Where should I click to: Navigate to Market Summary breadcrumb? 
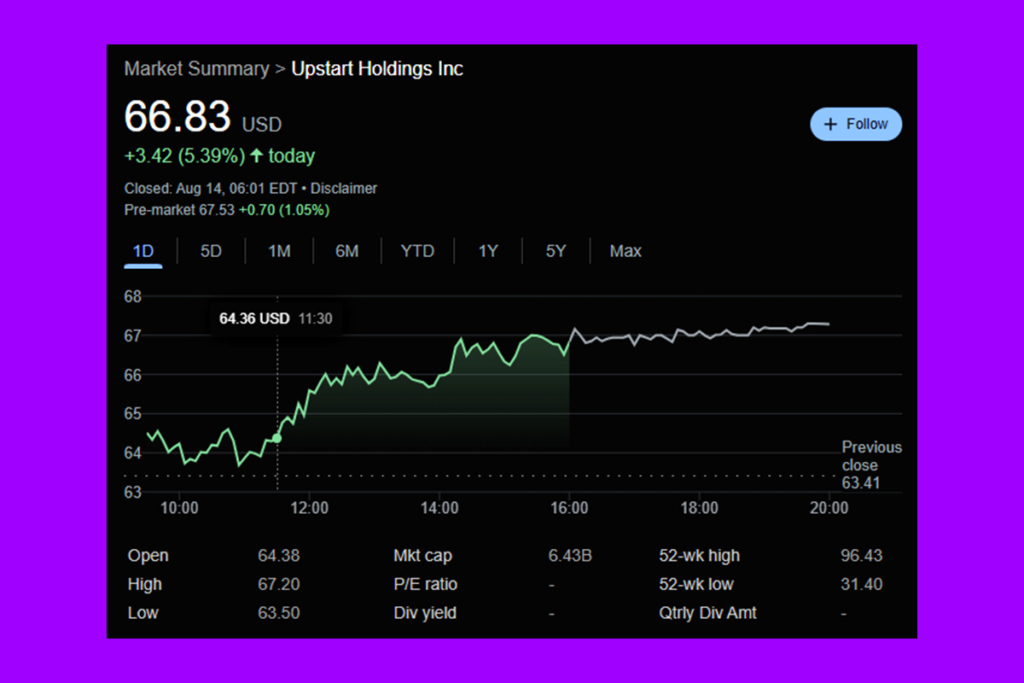click(x=196, y=68)
